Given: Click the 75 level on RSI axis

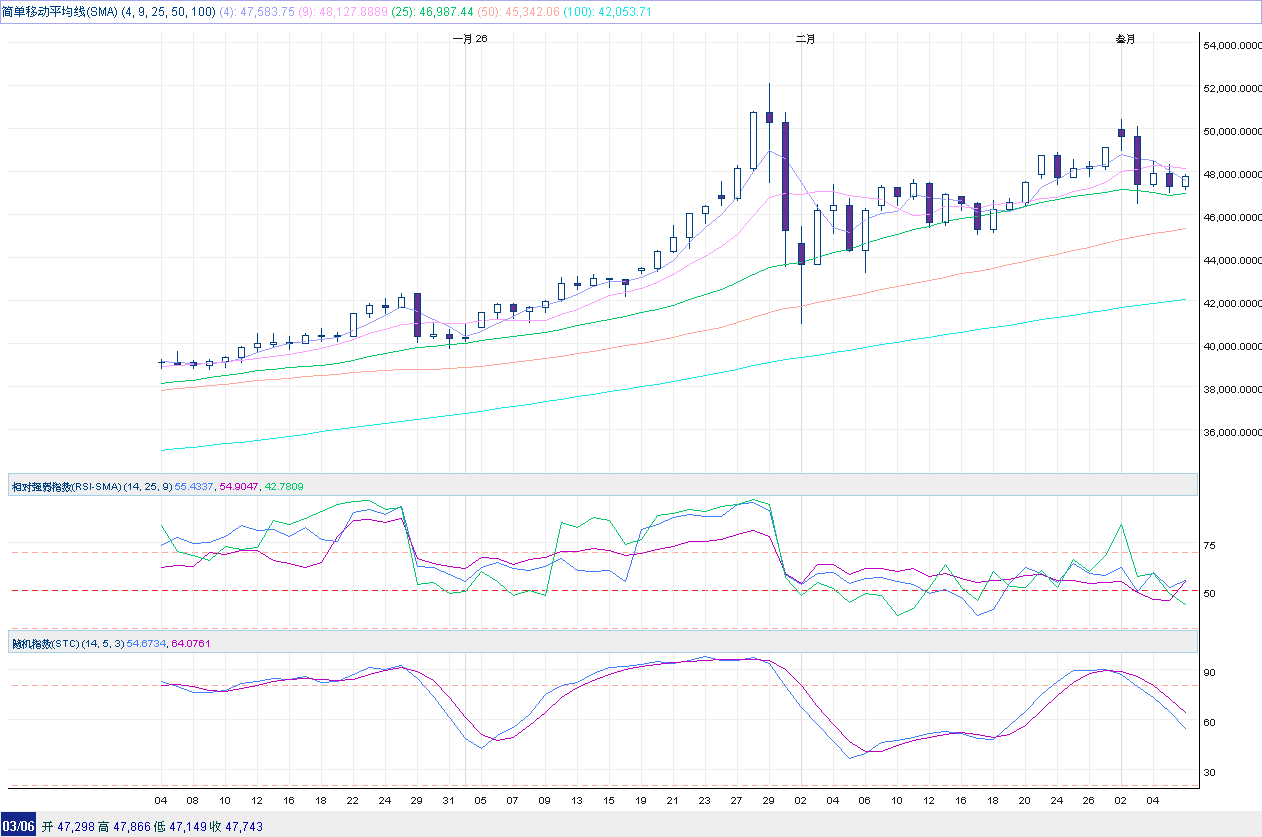Looking at the screenshot, I should click(1209, 546).
